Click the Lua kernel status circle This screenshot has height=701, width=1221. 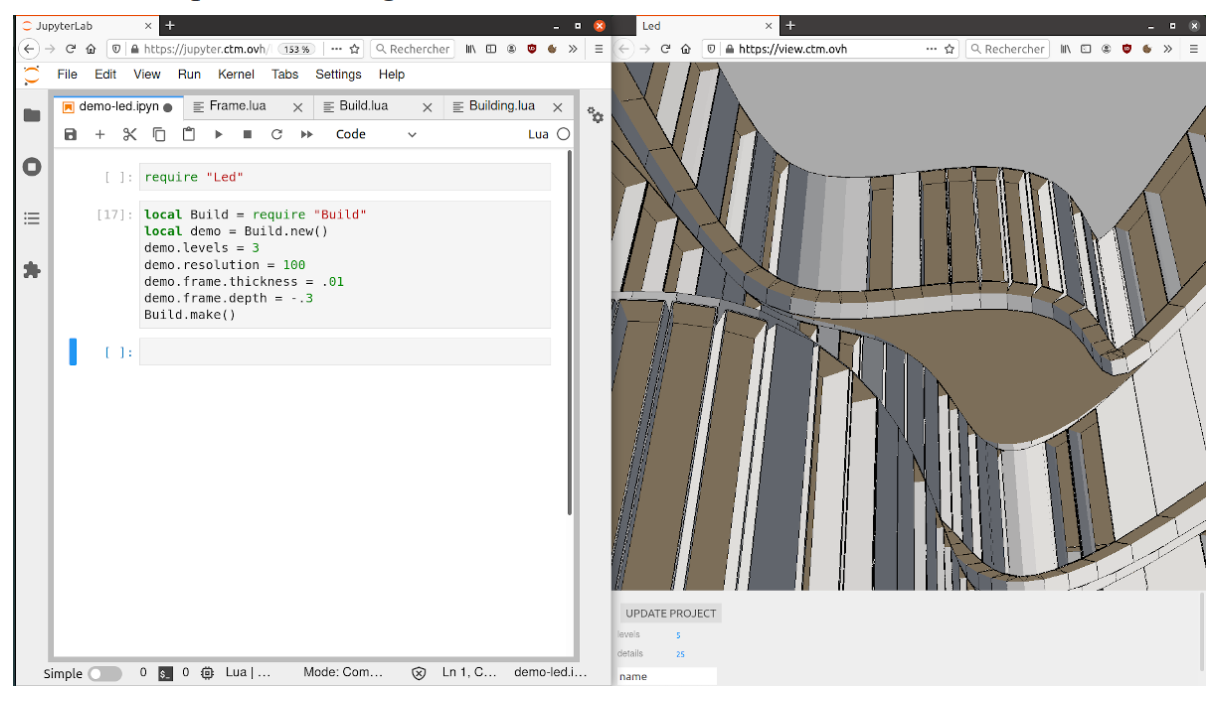coord(563,134)
